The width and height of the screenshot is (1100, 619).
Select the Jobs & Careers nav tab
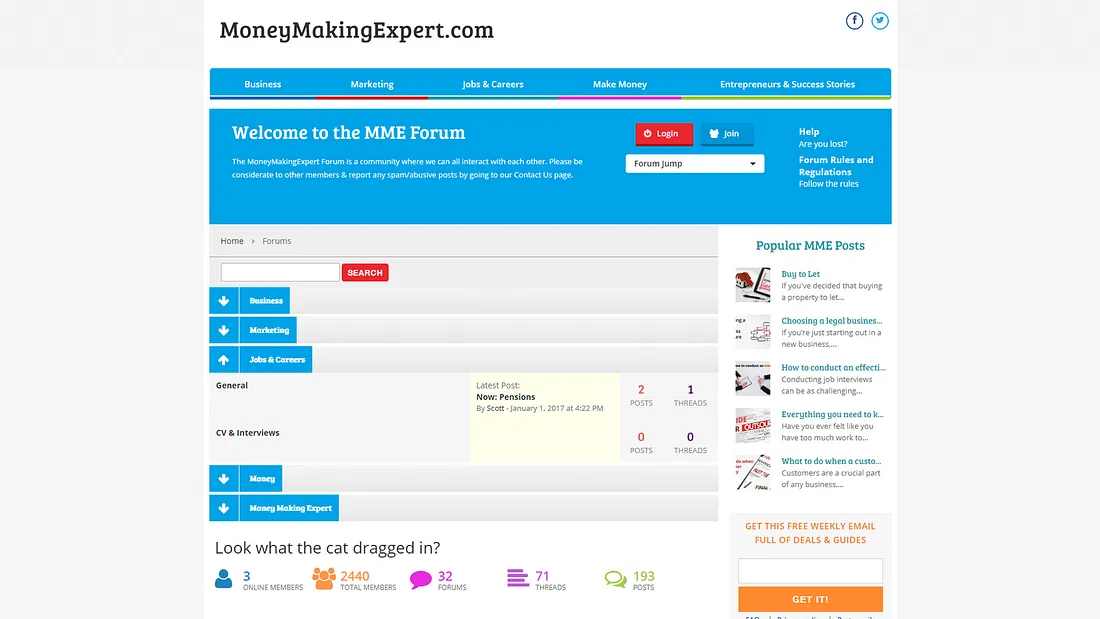[493, 85]
